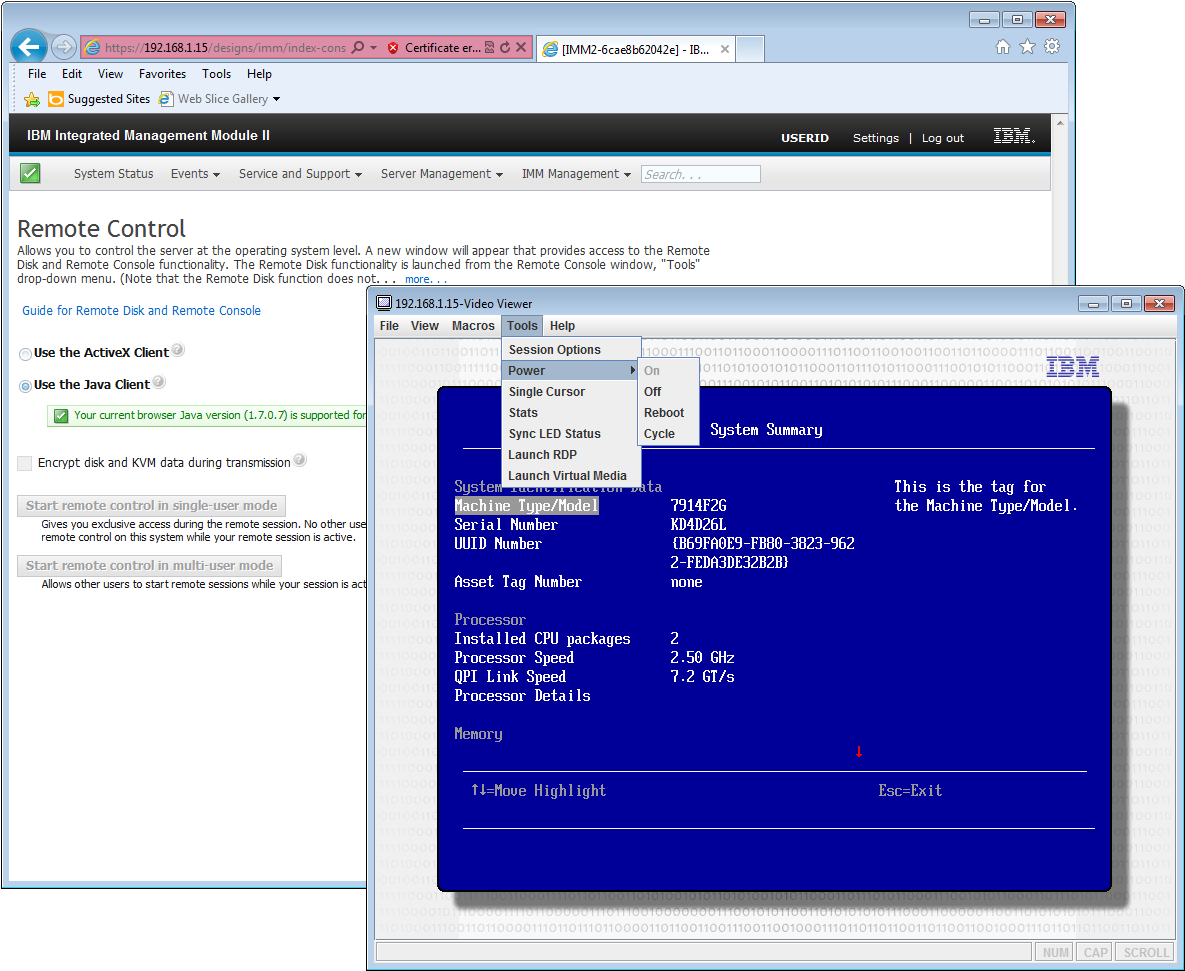Image resolution: width=1185 pixels, height=971 pixels.
Task: Expand the Service and Support dropdown
Action: click(x=300, y=174)
